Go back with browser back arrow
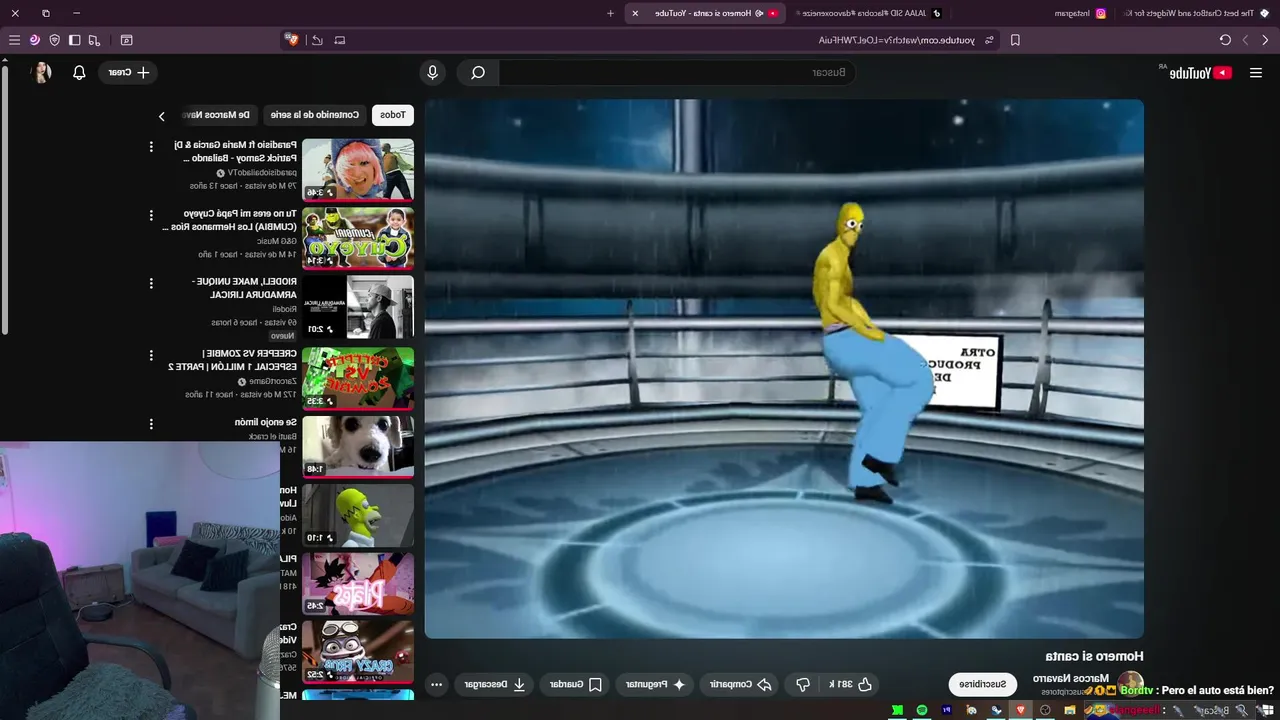This screenshot has width=1280, height=720. coord(1265,40)
